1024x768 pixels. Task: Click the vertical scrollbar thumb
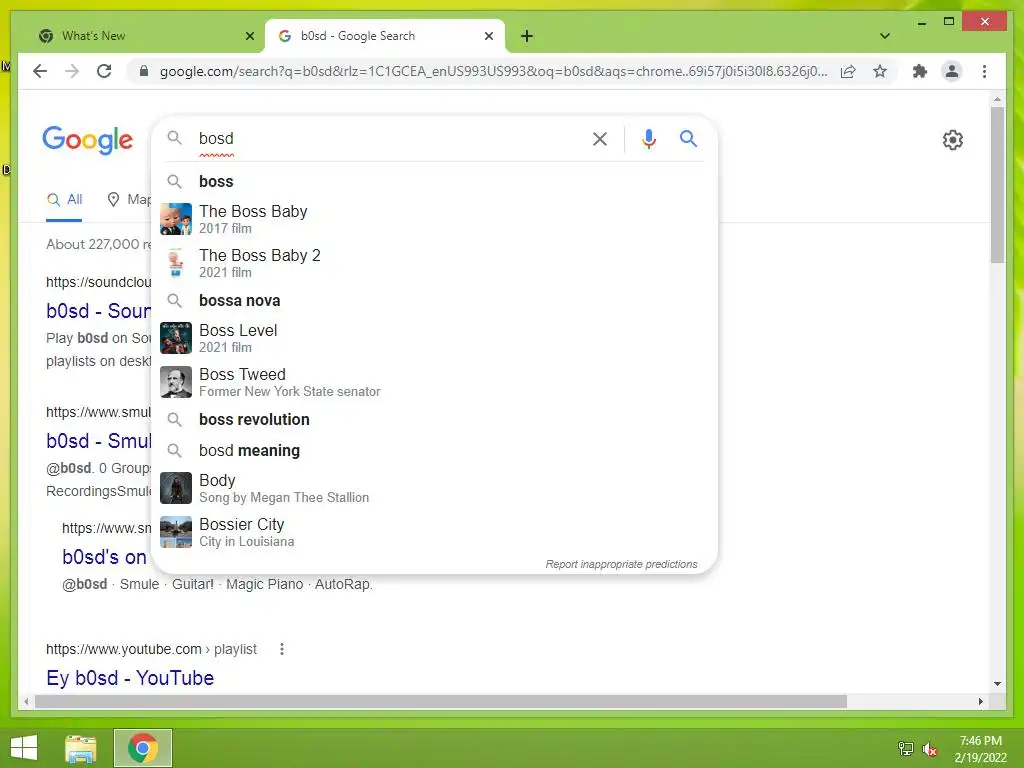[x=997, y=185]
